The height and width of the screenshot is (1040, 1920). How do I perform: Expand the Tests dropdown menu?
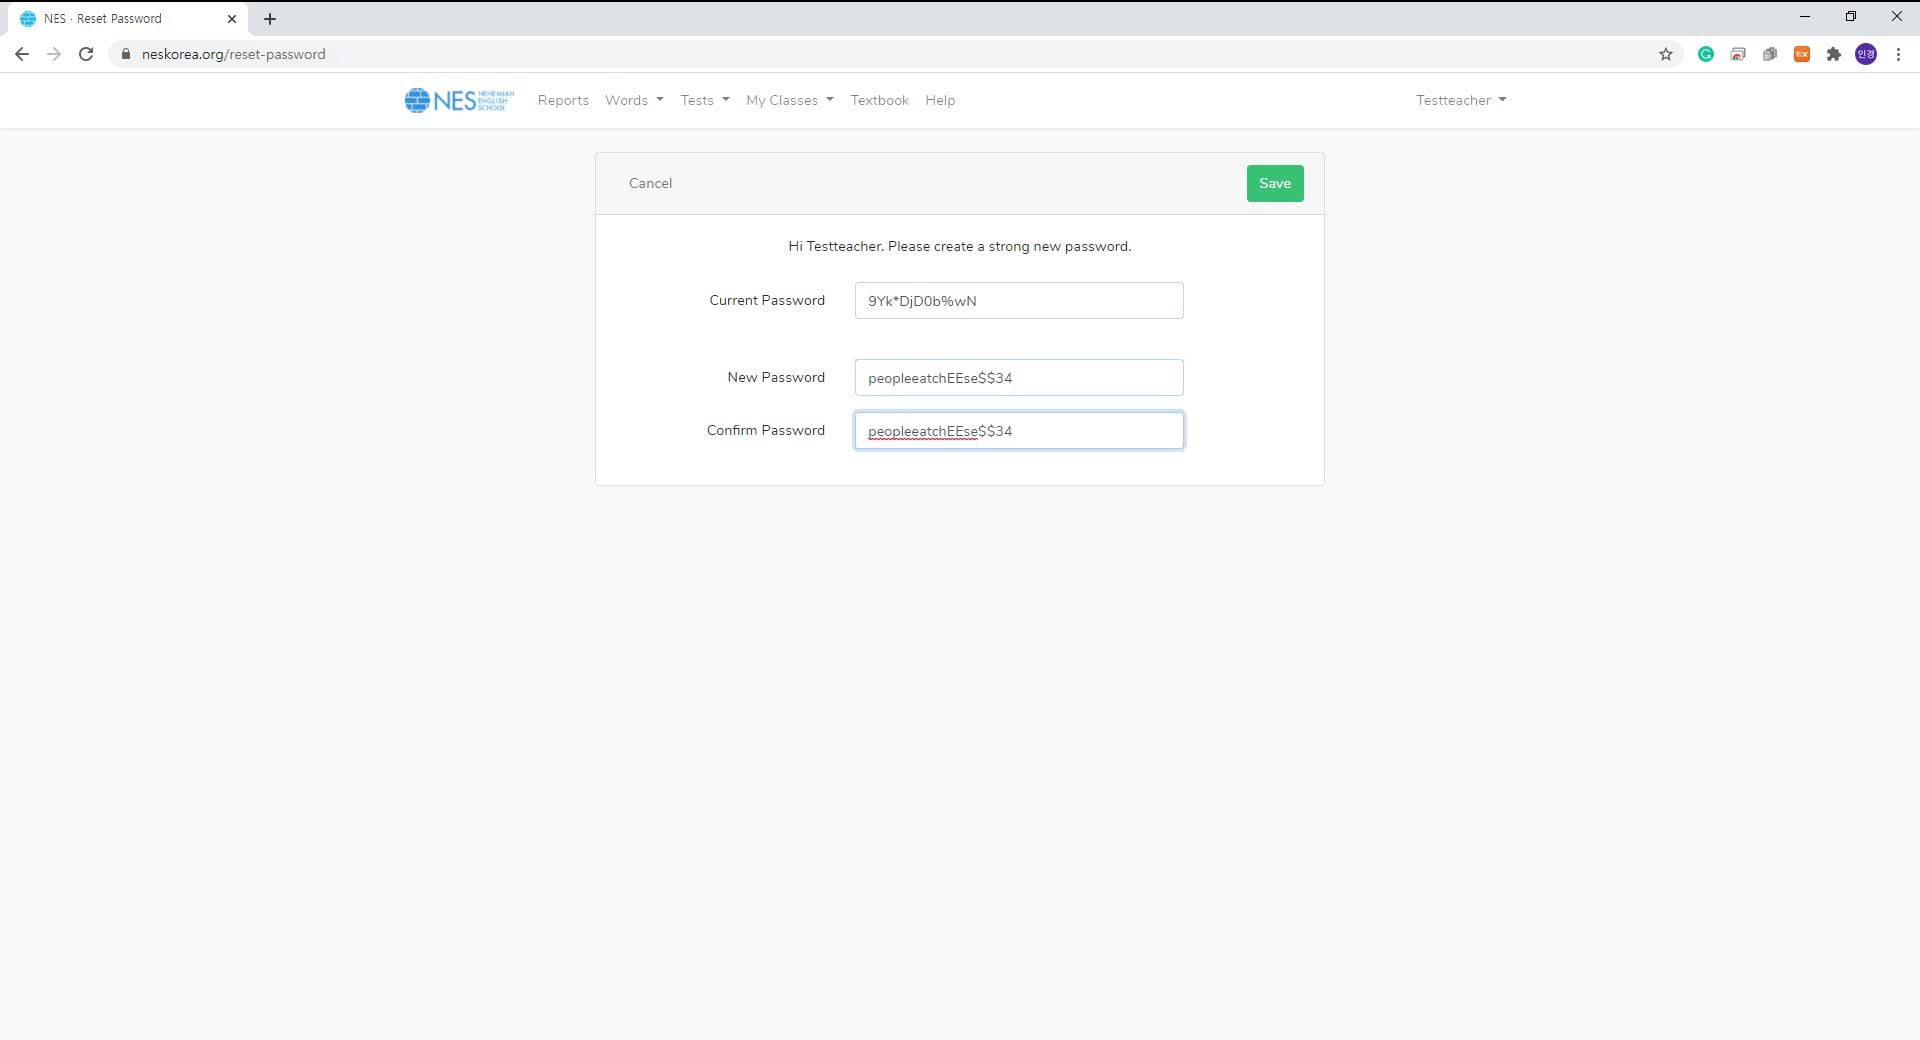[x=705, y=100]
